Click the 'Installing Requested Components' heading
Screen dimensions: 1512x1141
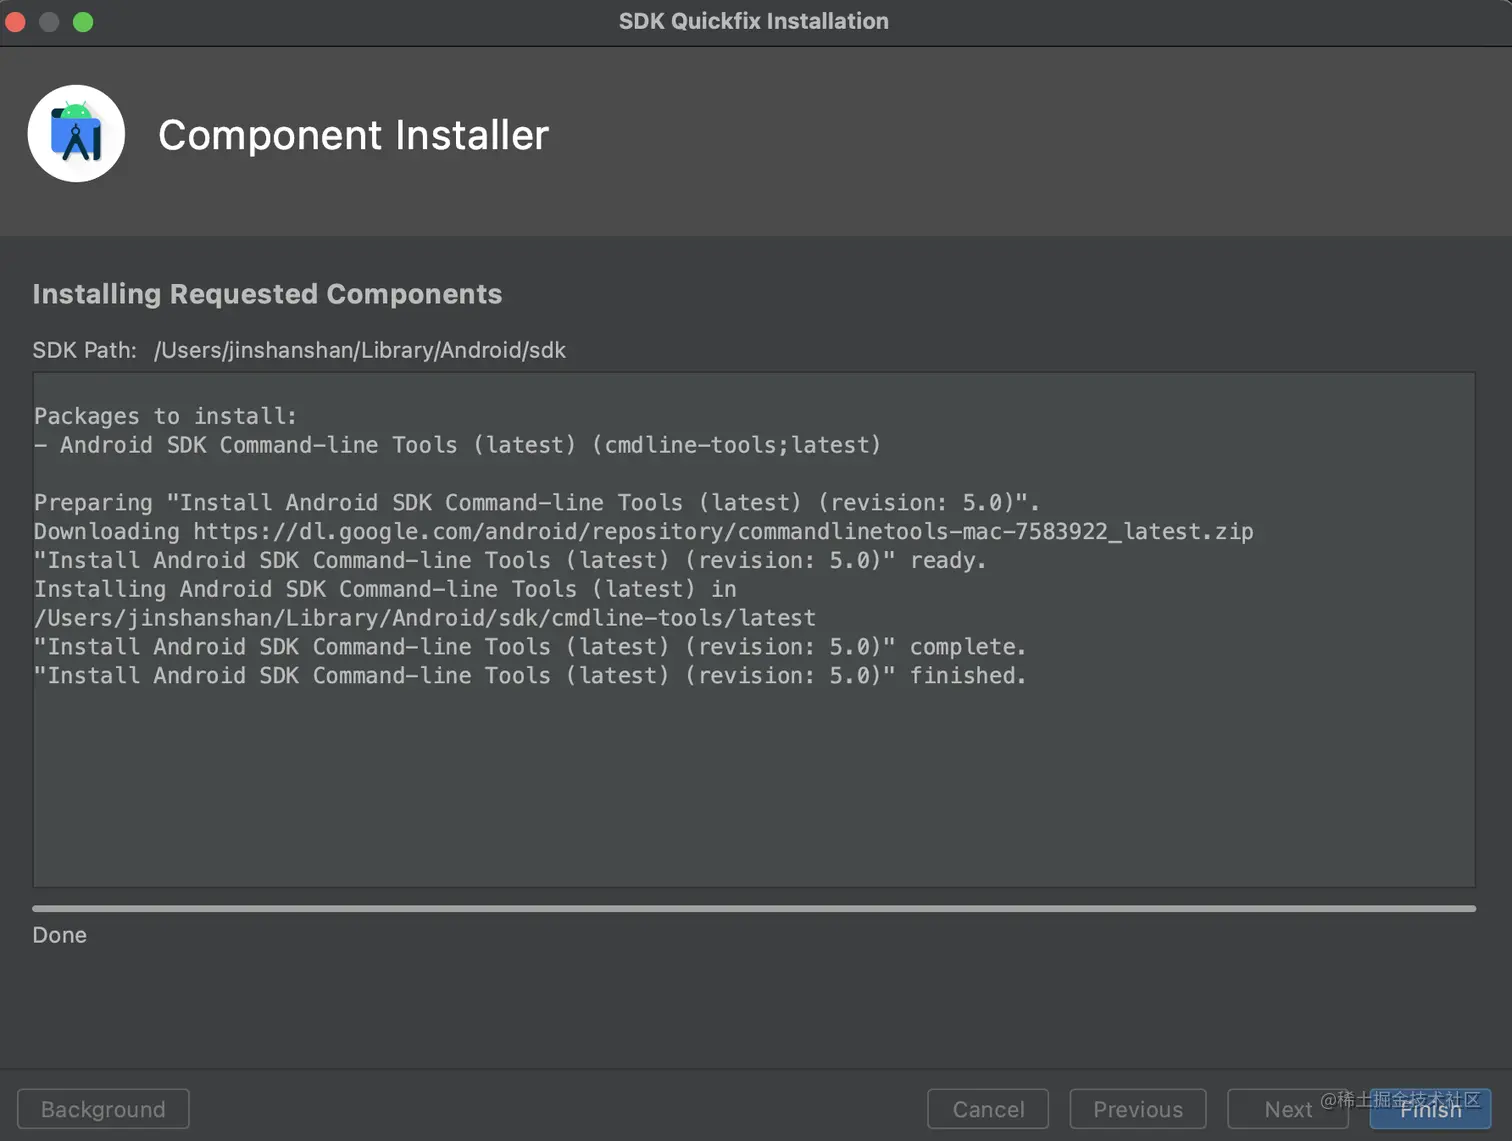[x=267, y=294]
